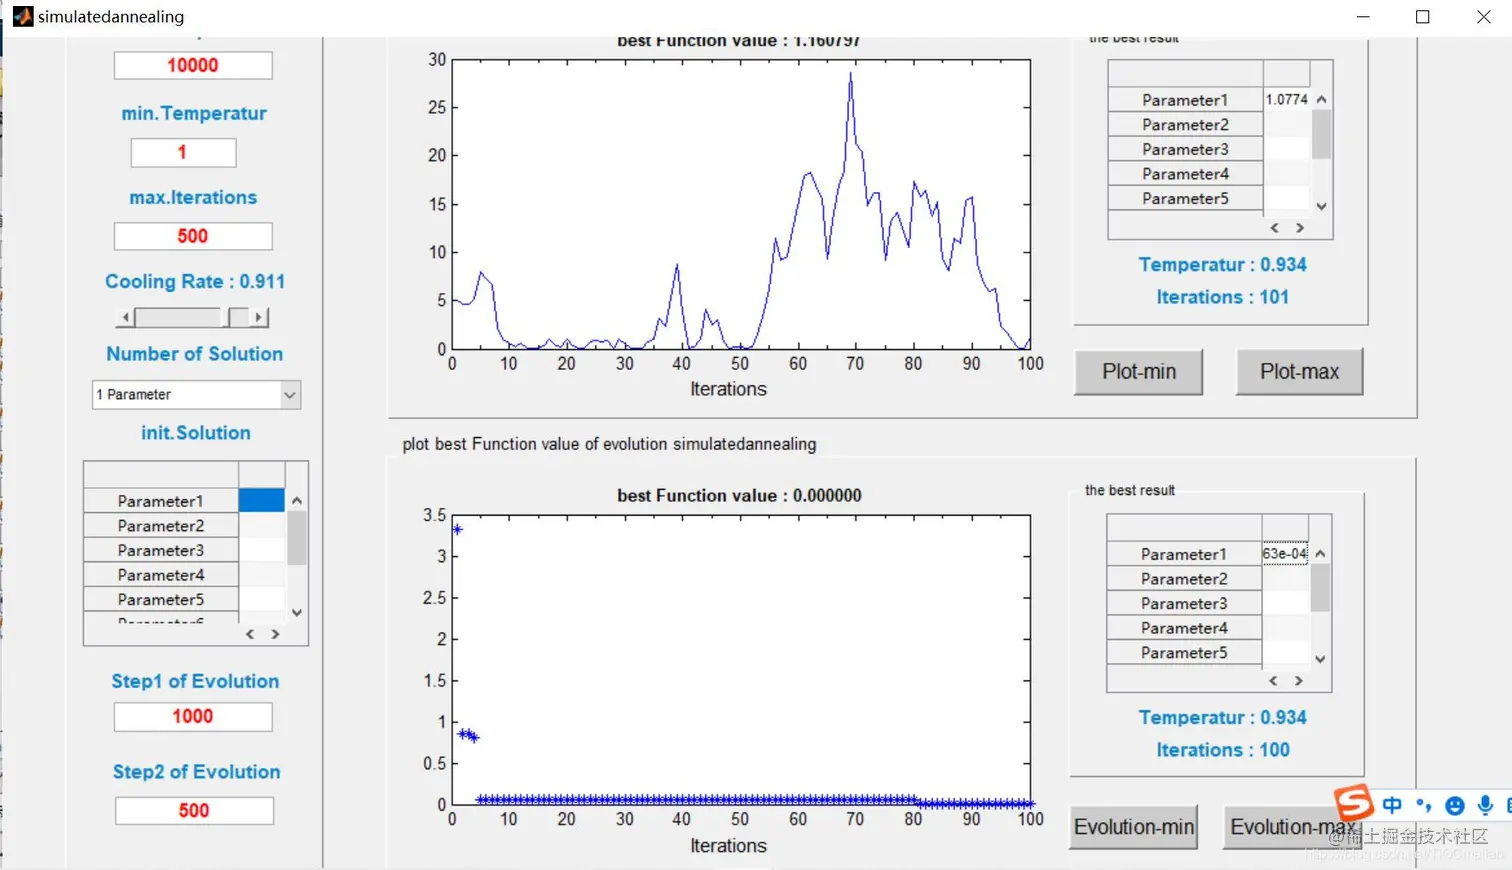Click upper best result table scroll right arrow

1300,229
